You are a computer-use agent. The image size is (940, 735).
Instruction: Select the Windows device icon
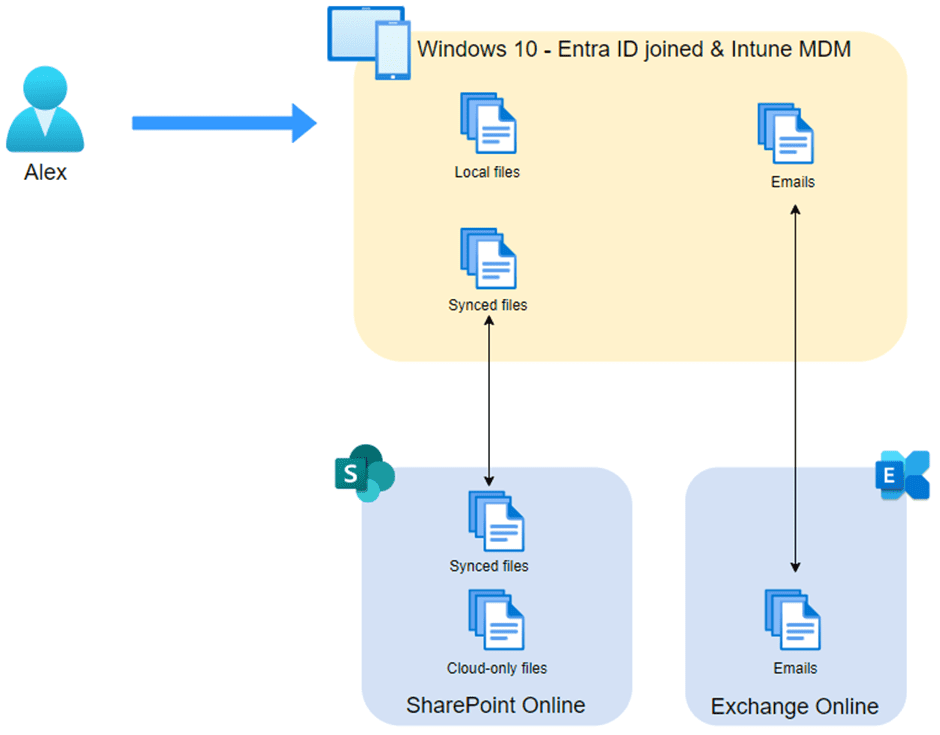click(x=369, y=43)
